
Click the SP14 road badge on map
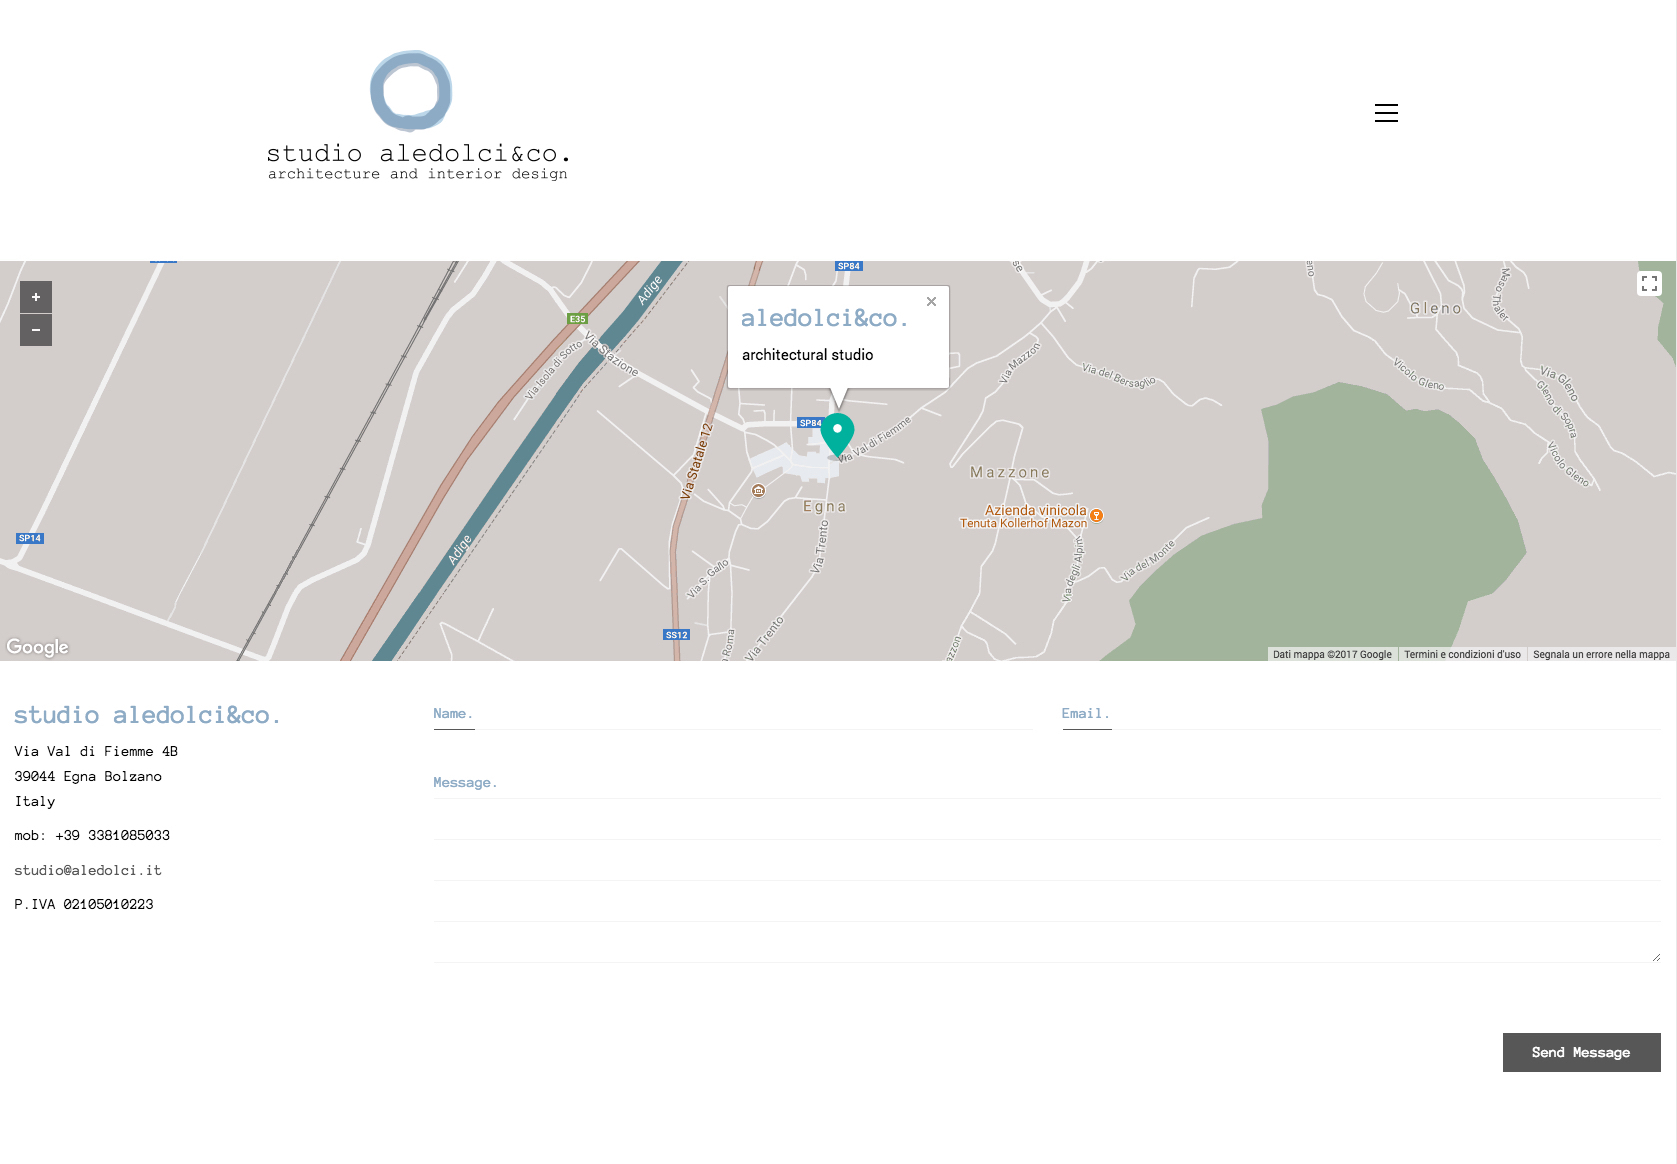coord(30,538)
